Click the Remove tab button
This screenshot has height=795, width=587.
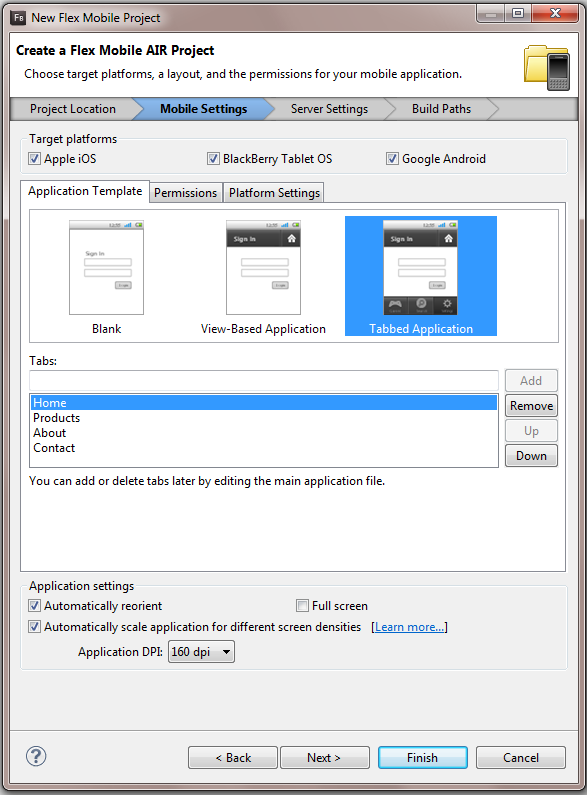tap(531, 406)
